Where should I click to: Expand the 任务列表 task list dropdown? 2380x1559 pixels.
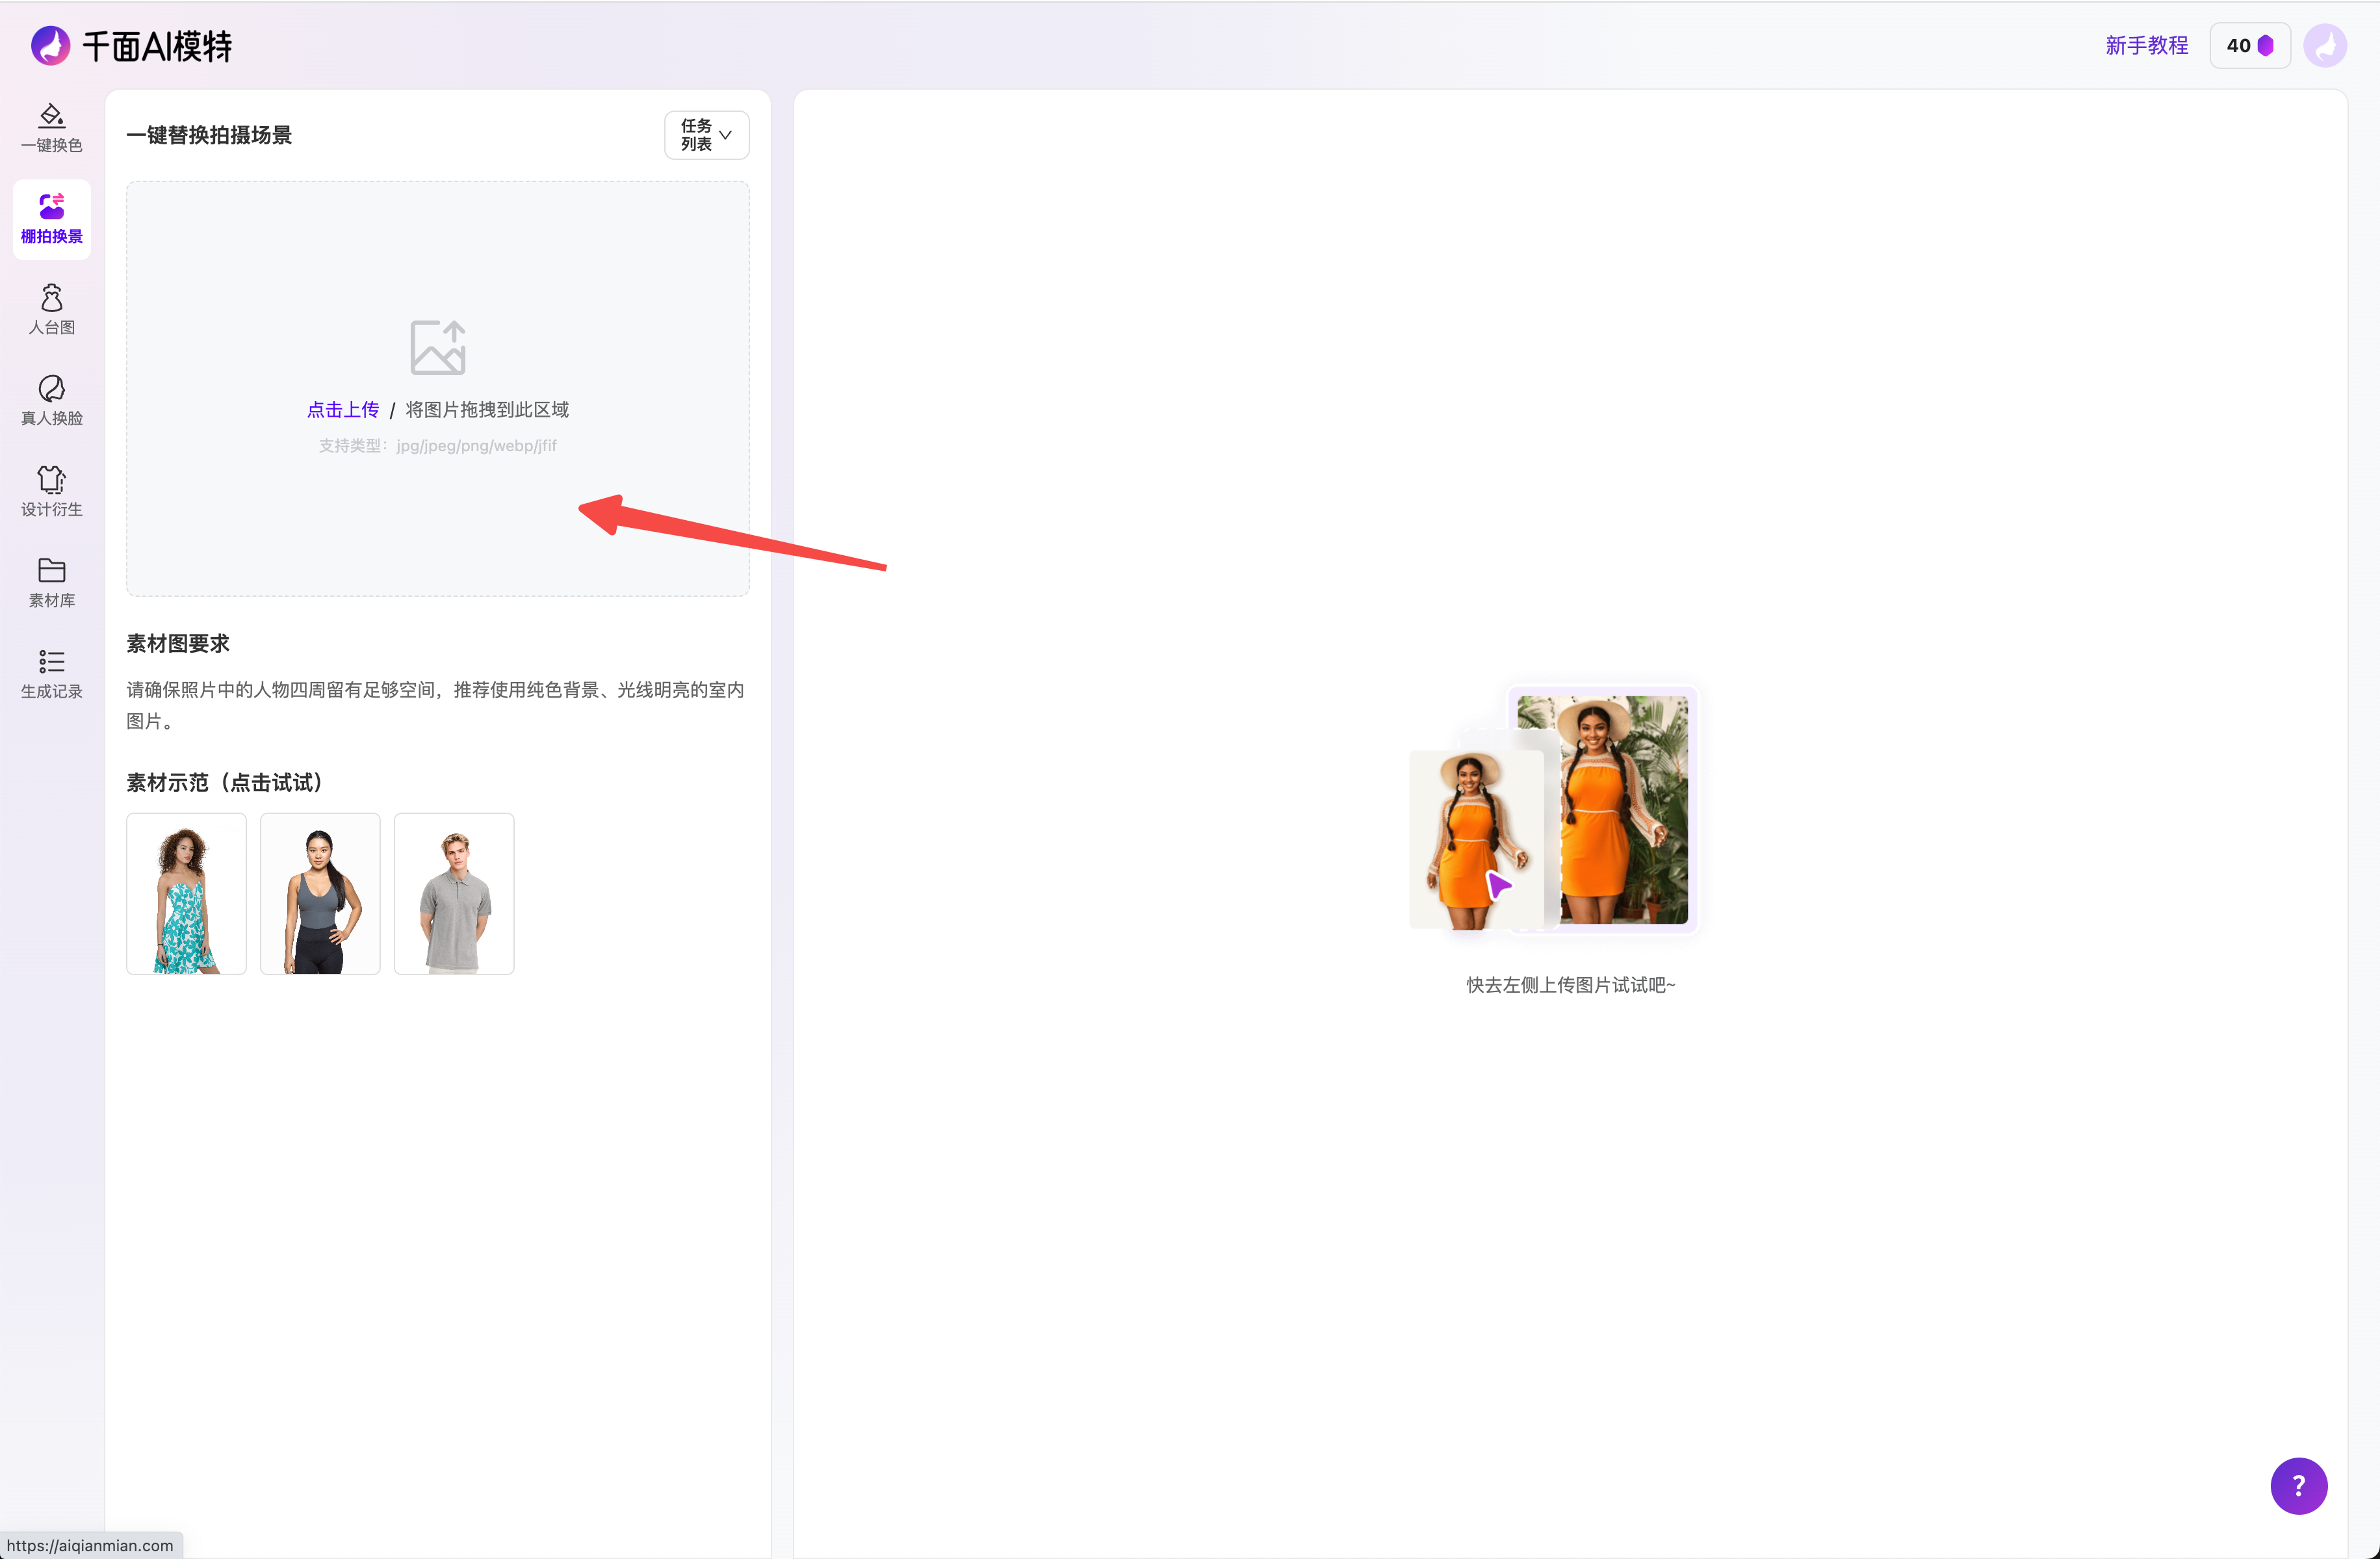706,135
